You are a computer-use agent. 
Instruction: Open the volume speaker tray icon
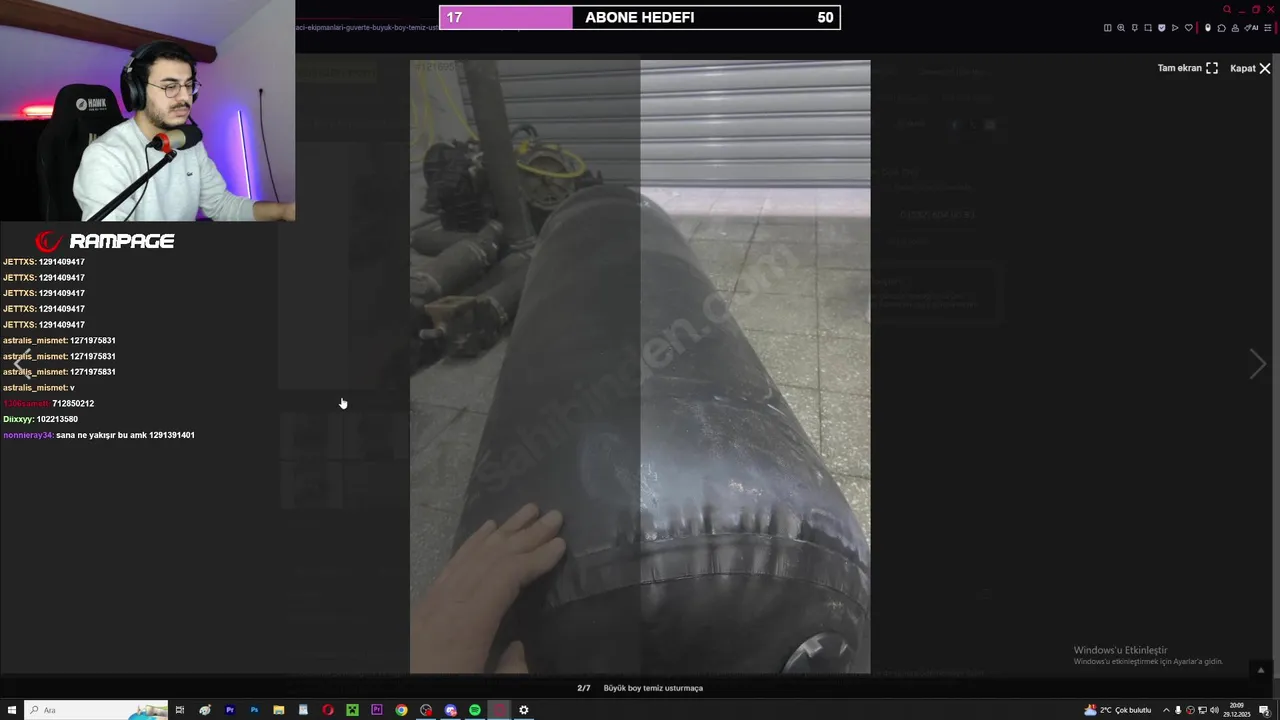[x=1214, y=710]
